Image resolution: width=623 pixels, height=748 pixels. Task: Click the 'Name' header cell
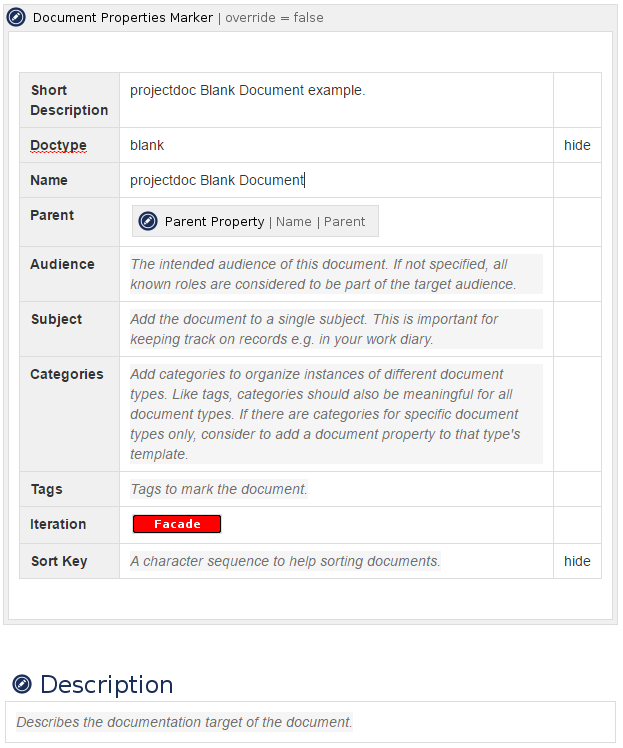(70, 180)
